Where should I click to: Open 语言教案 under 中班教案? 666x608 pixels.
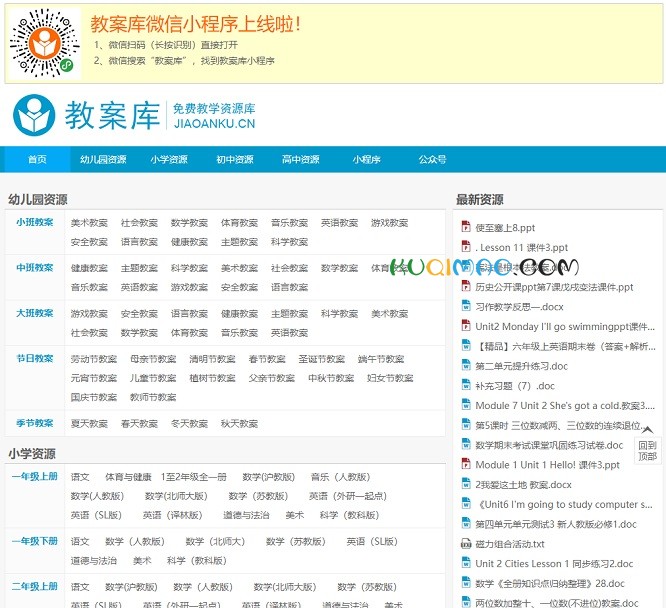click(x=289, y=287)
